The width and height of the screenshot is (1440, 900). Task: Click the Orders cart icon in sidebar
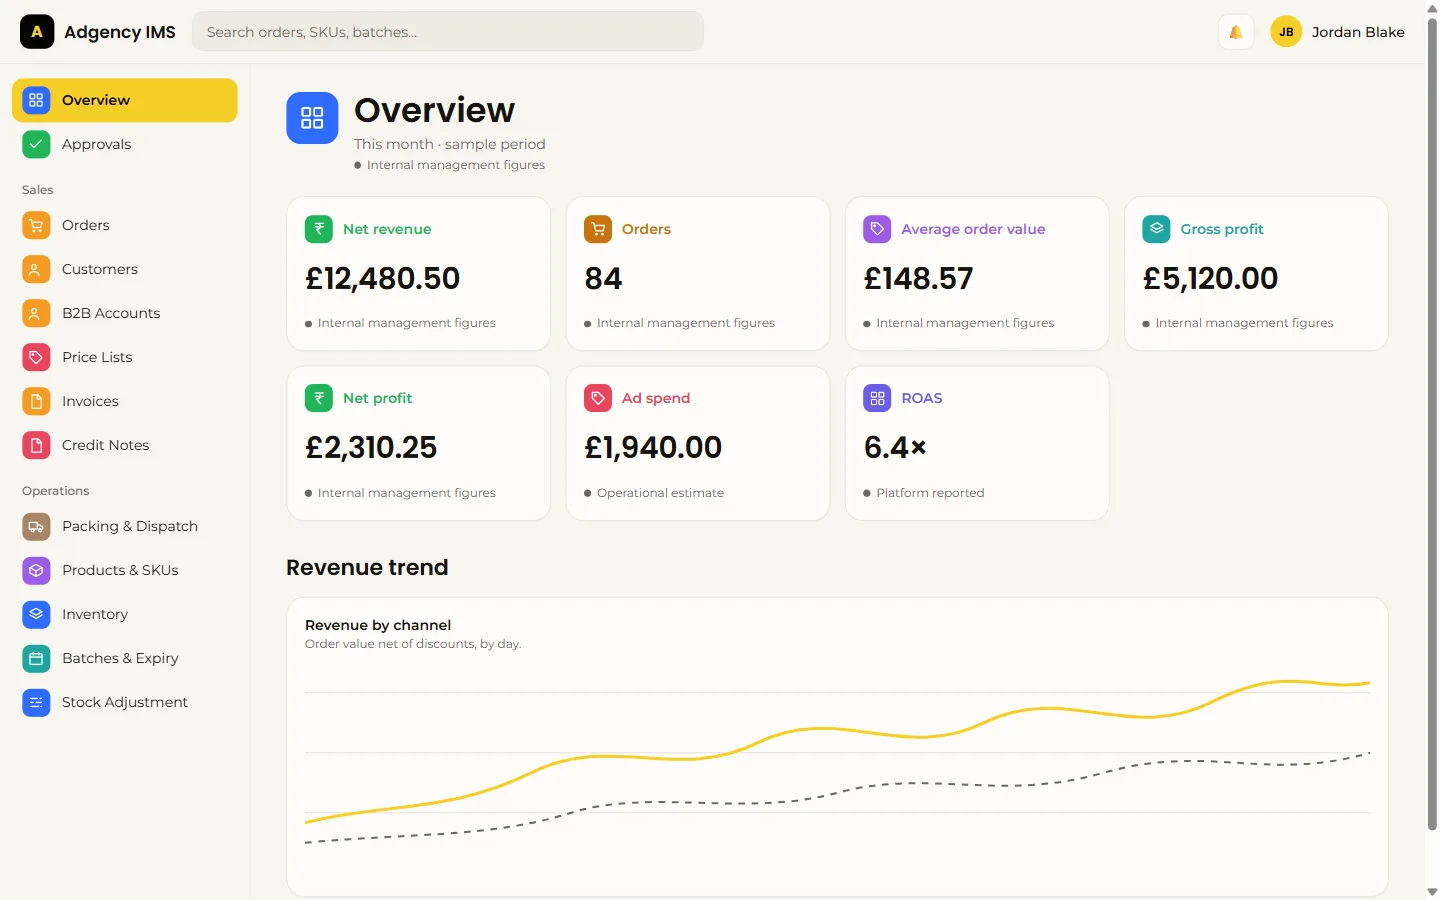(x=36, y=226)
